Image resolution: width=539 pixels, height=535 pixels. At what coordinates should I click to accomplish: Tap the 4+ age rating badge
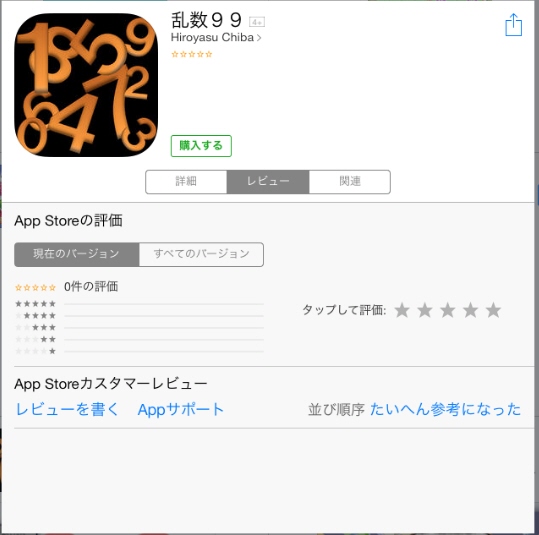pos(257,22)
